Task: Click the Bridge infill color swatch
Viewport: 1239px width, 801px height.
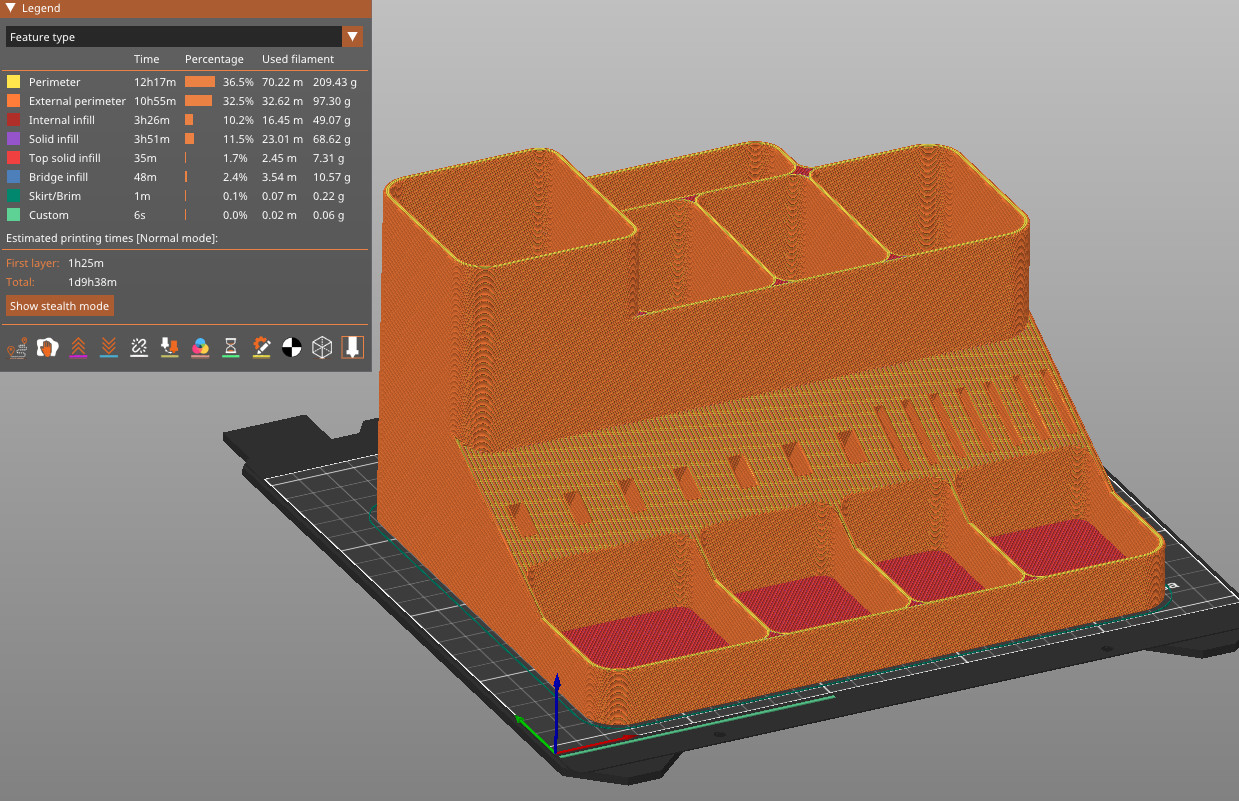Action: (12, 177)
